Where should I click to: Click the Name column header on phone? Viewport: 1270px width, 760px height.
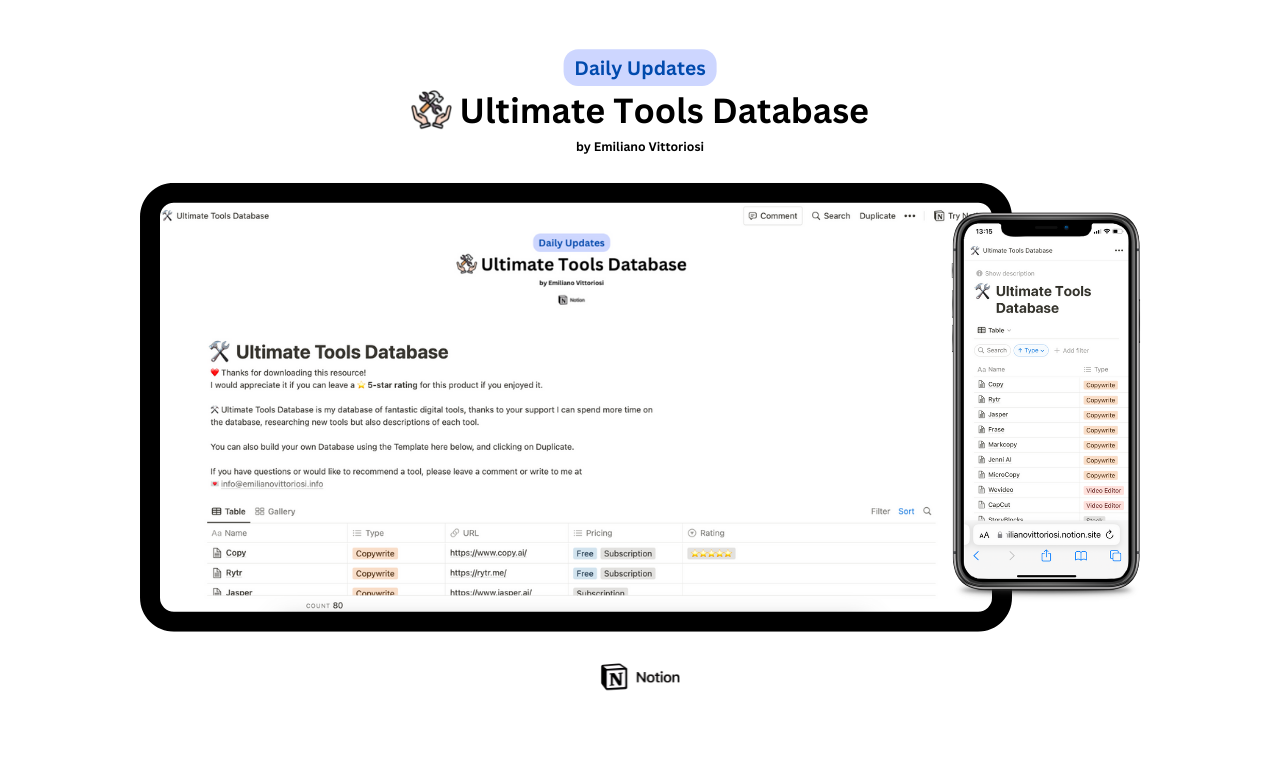pyautogui.click(x=991, y=369)
